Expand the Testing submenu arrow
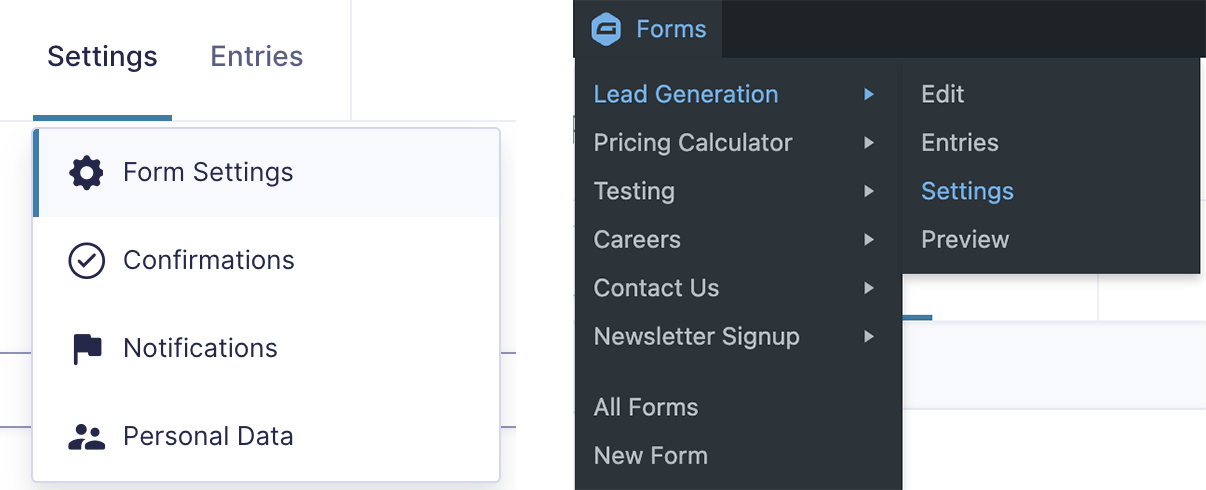 (869, 191)
